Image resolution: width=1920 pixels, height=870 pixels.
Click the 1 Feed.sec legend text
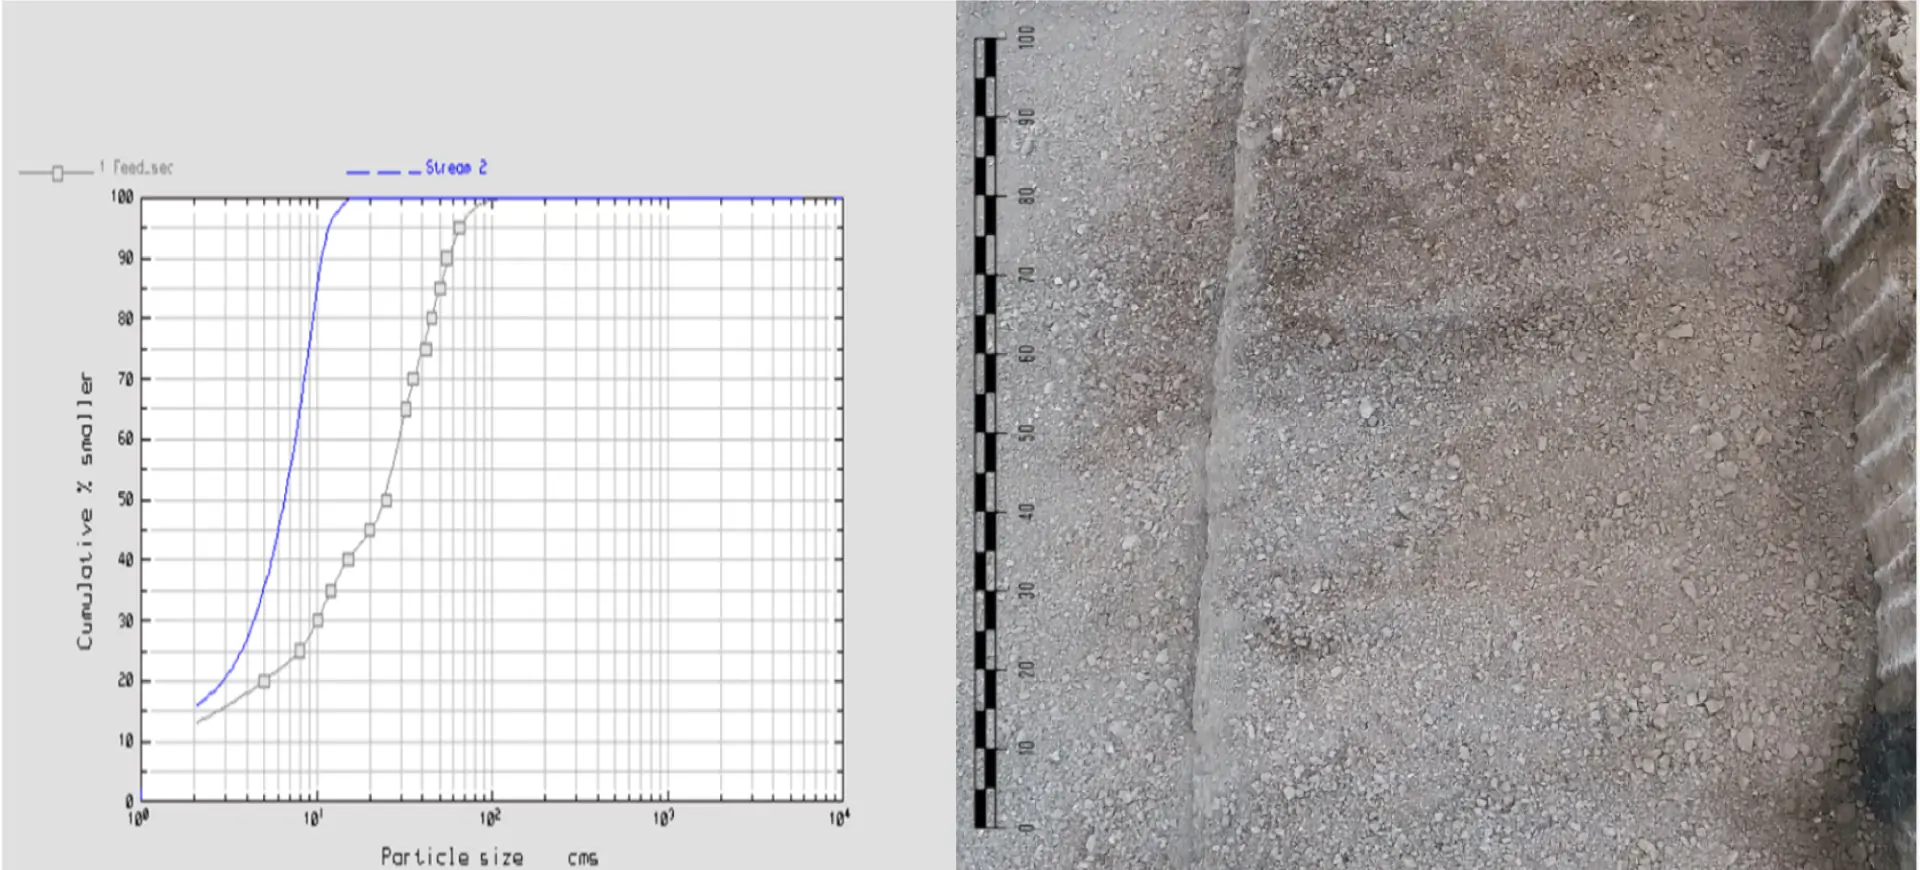(x=136, y=168)
